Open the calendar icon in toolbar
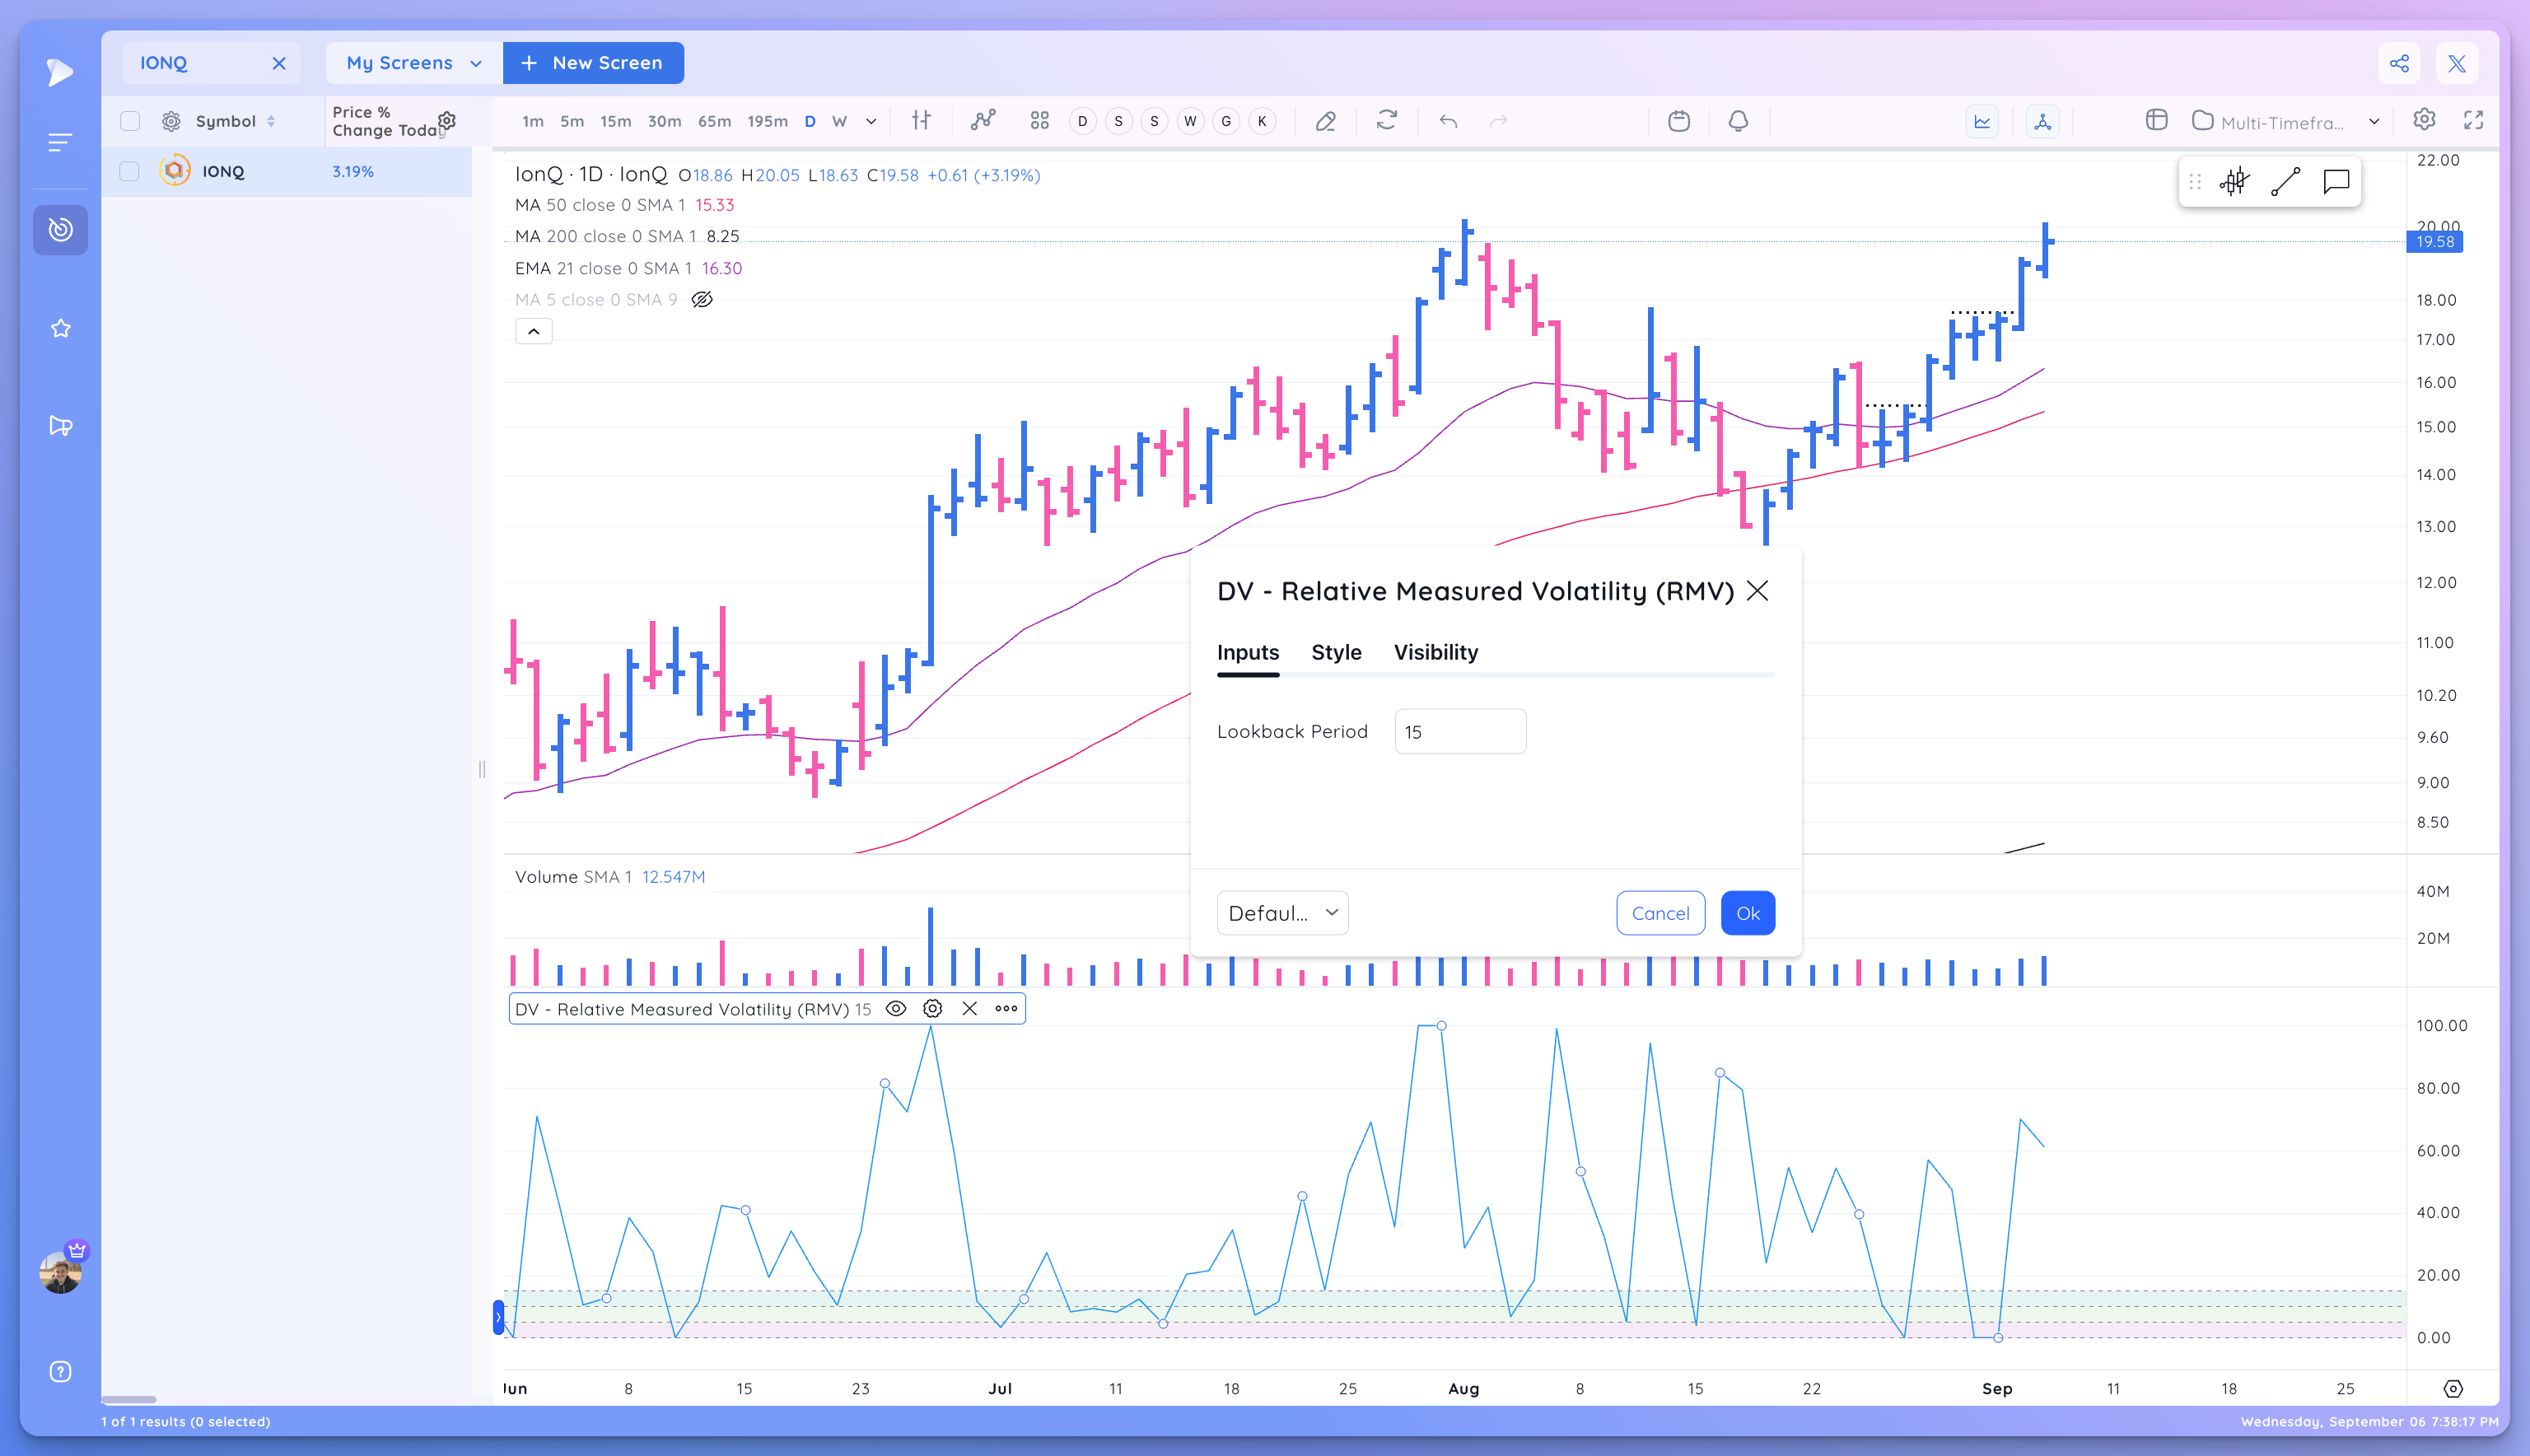 [x=1679, y=121]
